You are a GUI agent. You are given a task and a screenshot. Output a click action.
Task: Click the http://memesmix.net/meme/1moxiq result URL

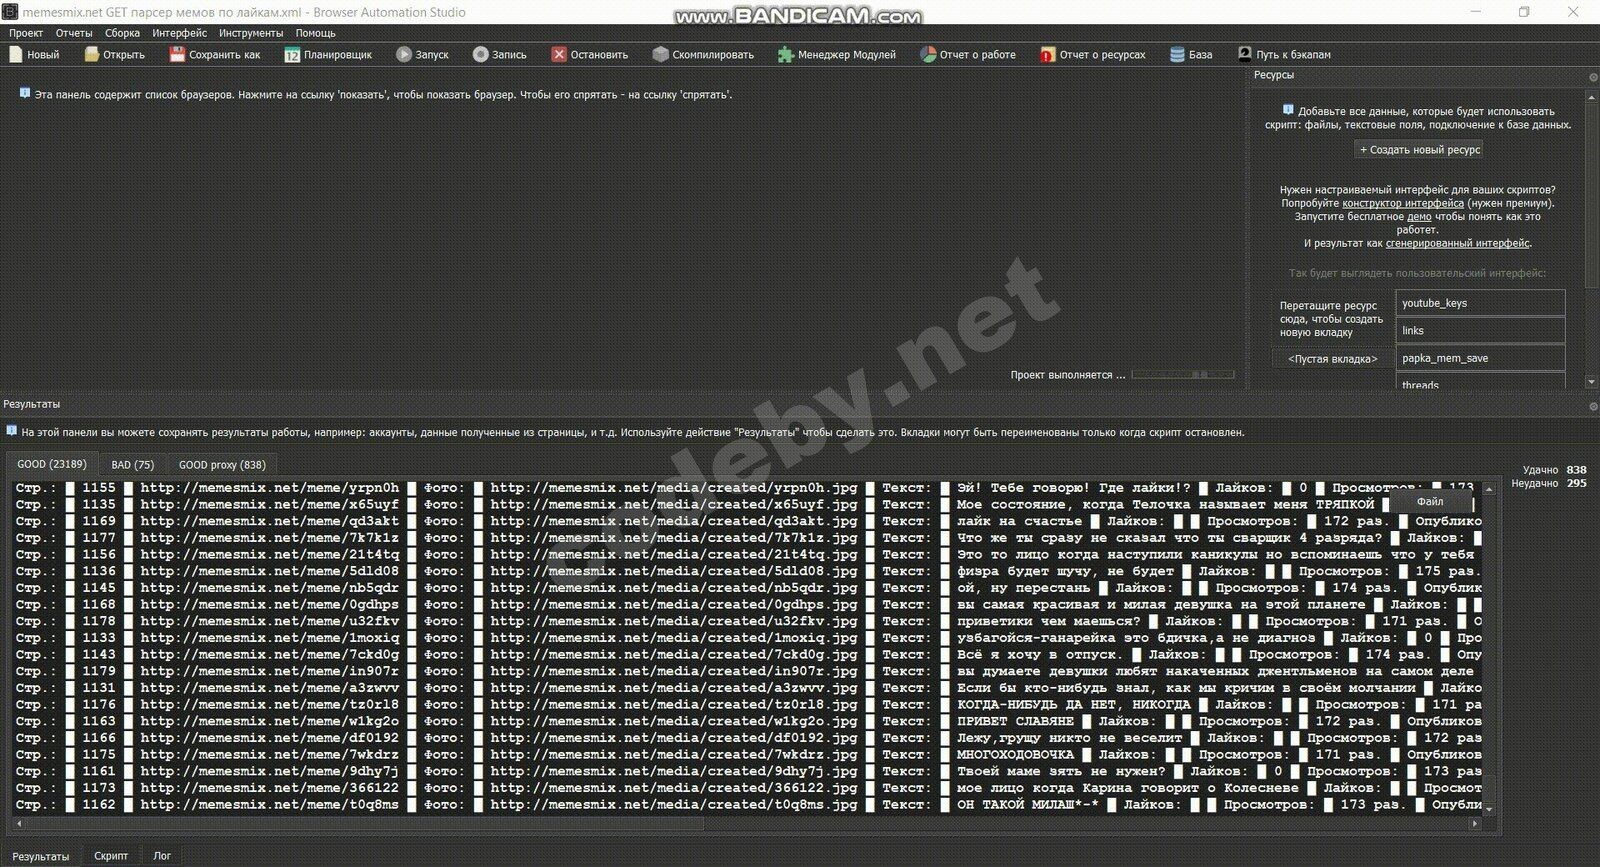click(x=270, y=638)
